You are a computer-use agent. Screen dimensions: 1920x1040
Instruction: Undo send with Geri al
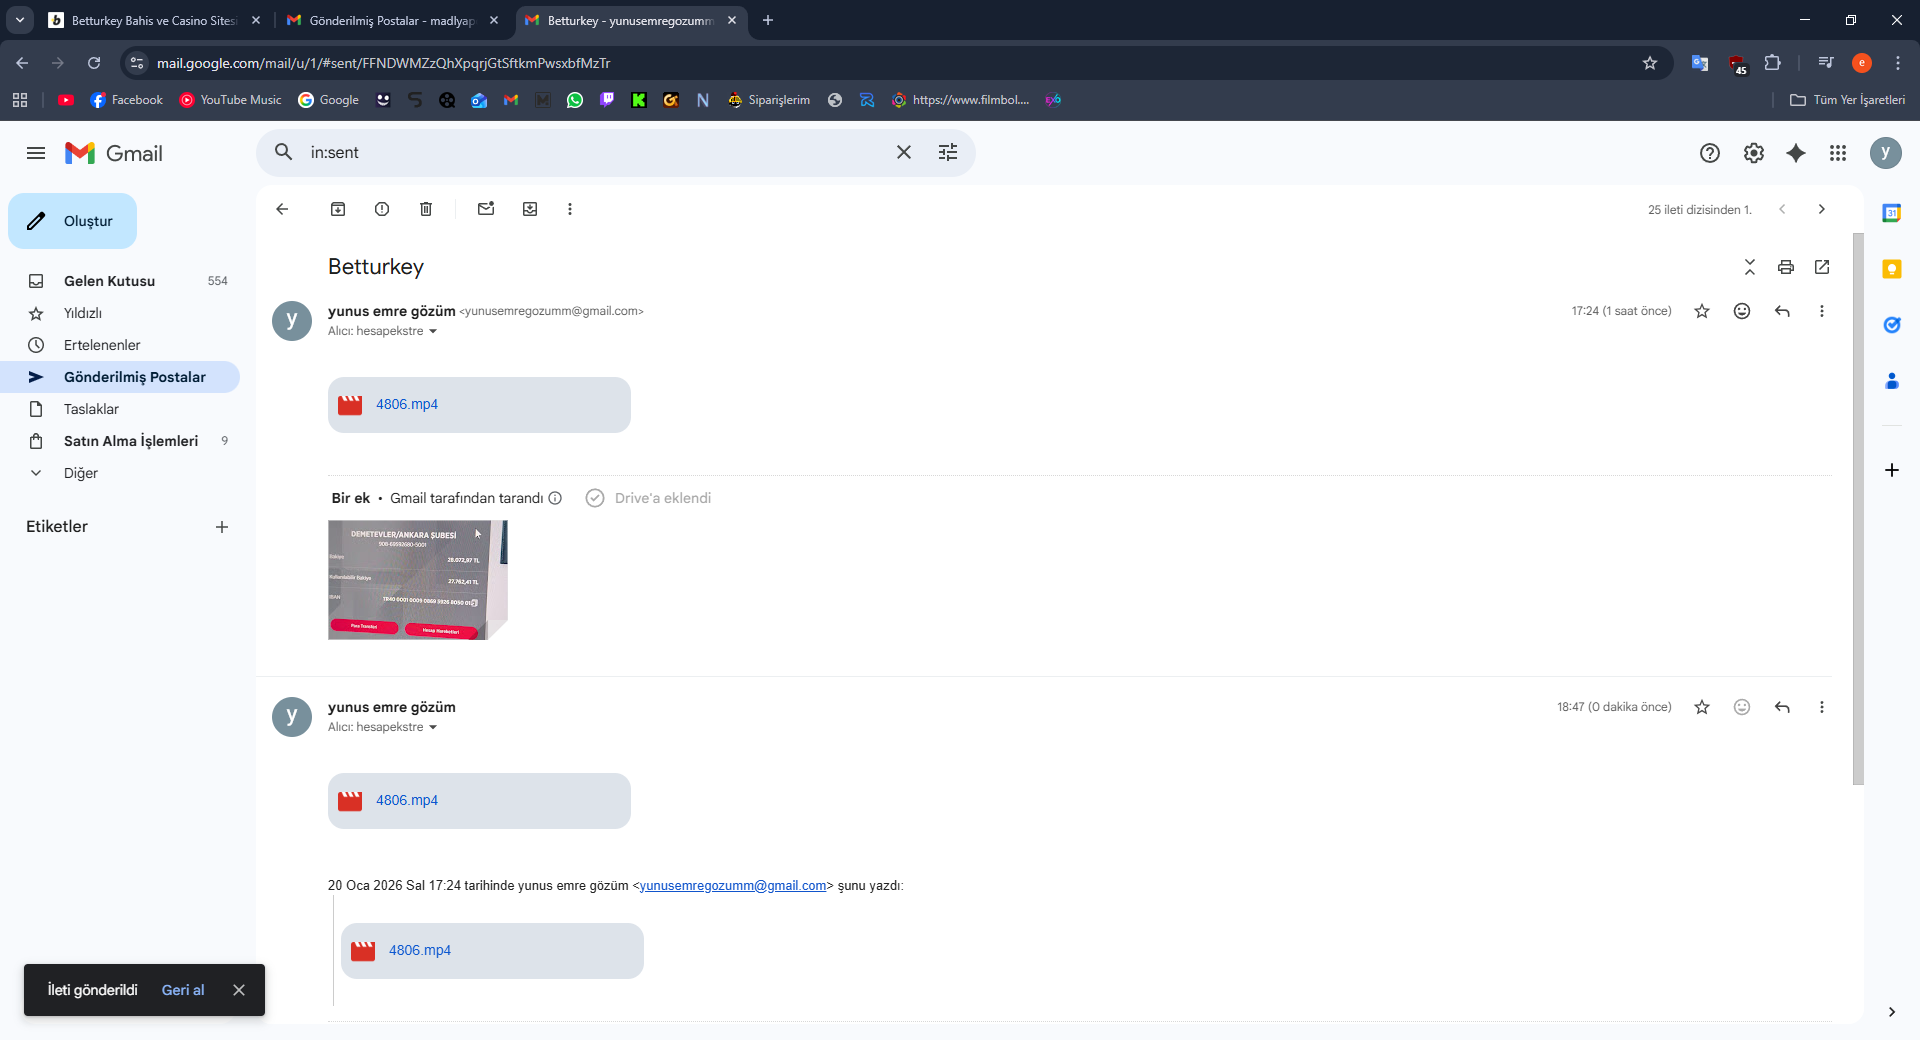pos(183,990)
